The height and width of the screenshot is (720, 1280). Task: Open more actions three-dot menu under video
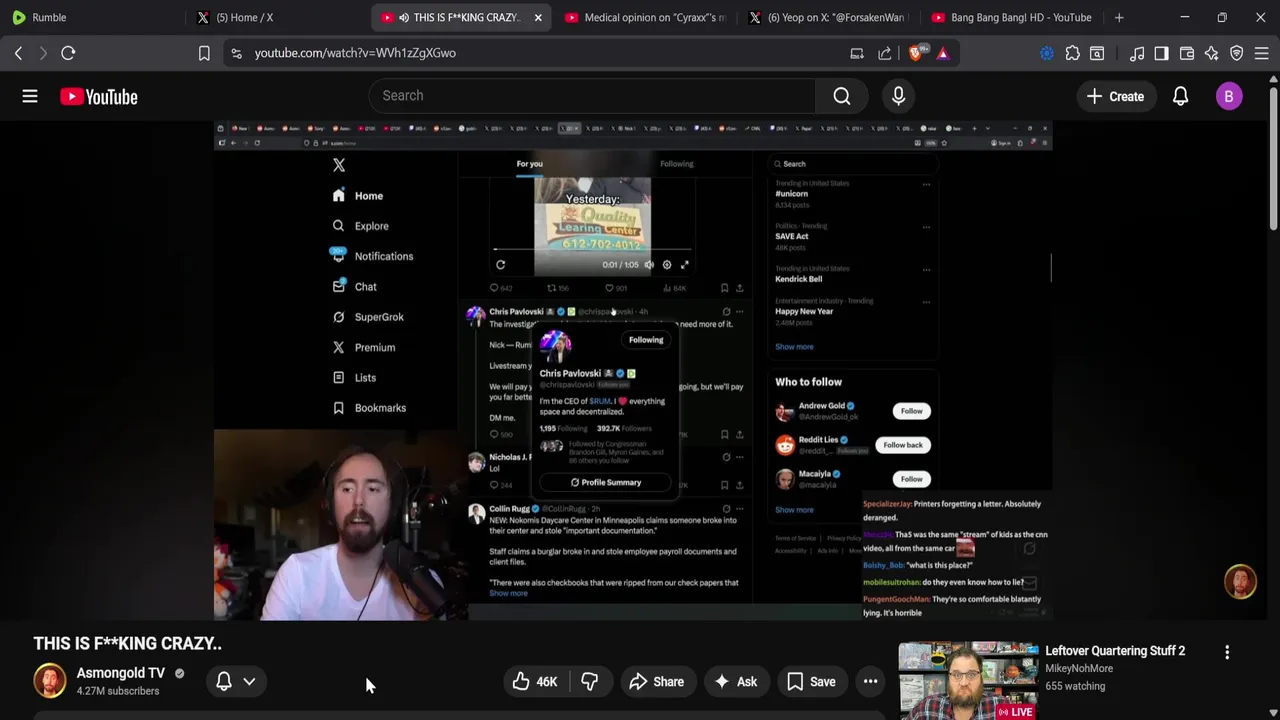[x=871, y=682]
